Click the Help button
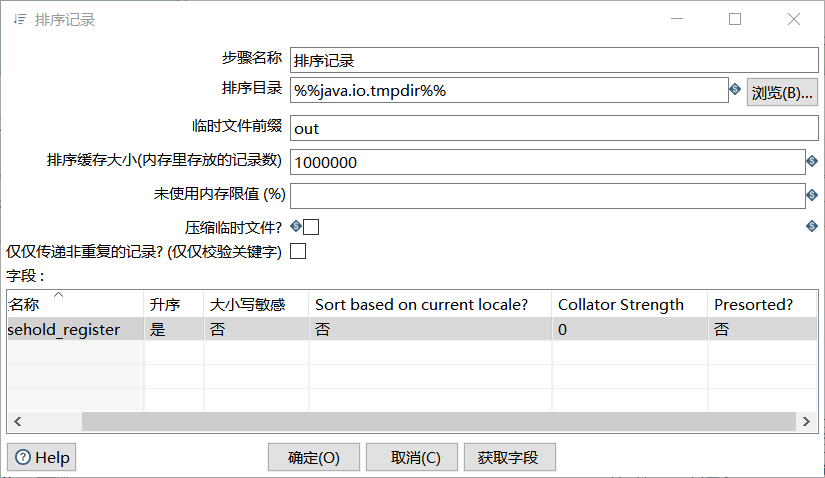This screenshot has height=478, width=825. click(42, 457)
